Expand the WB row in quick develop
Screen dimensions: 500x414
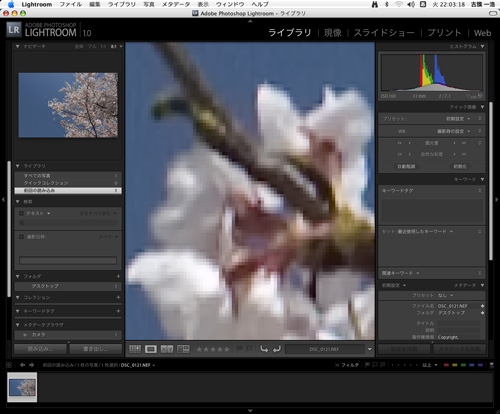point(480,131)
